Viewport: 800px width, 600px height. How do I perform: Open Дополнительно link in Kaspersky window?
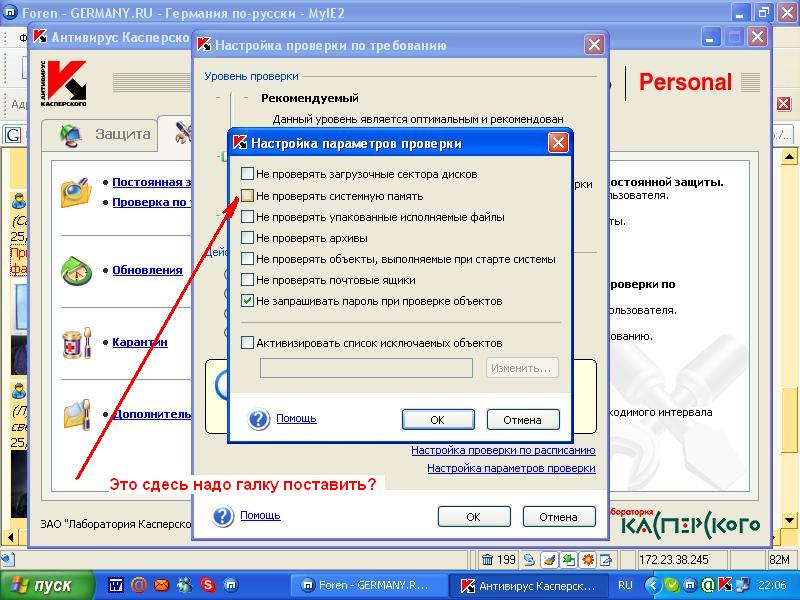pos(152,414)
